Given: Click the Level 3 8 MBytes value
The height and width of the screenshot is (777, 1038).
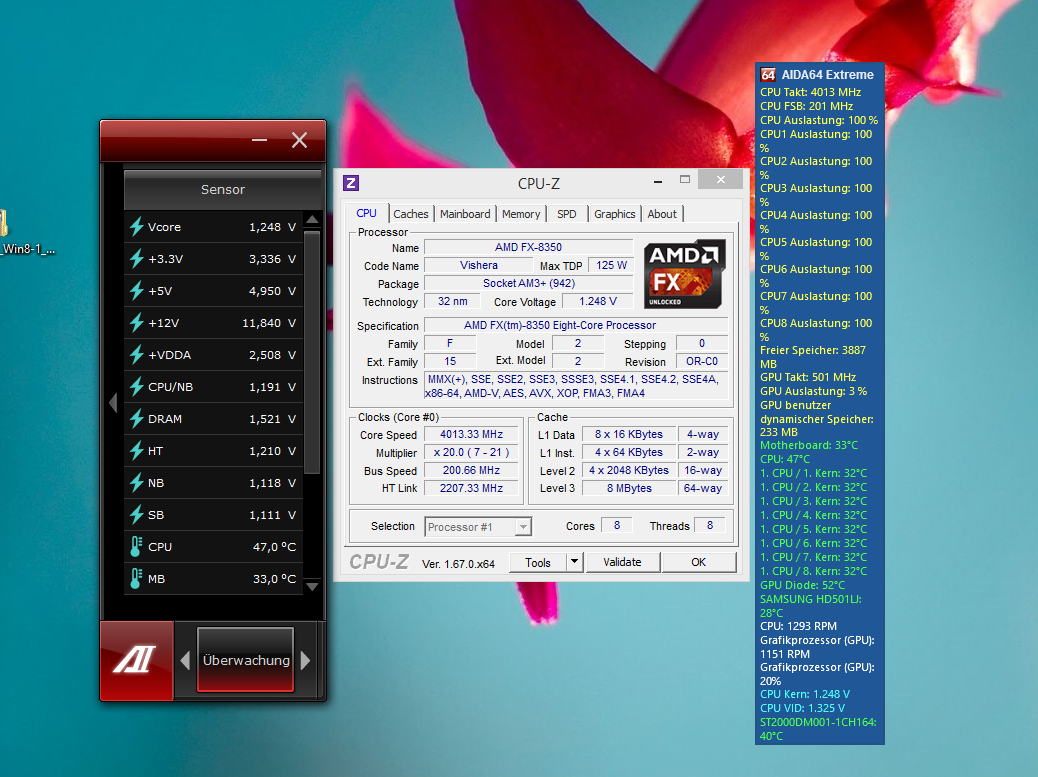Looking at the screenshot, I should [x=629, y=488].
